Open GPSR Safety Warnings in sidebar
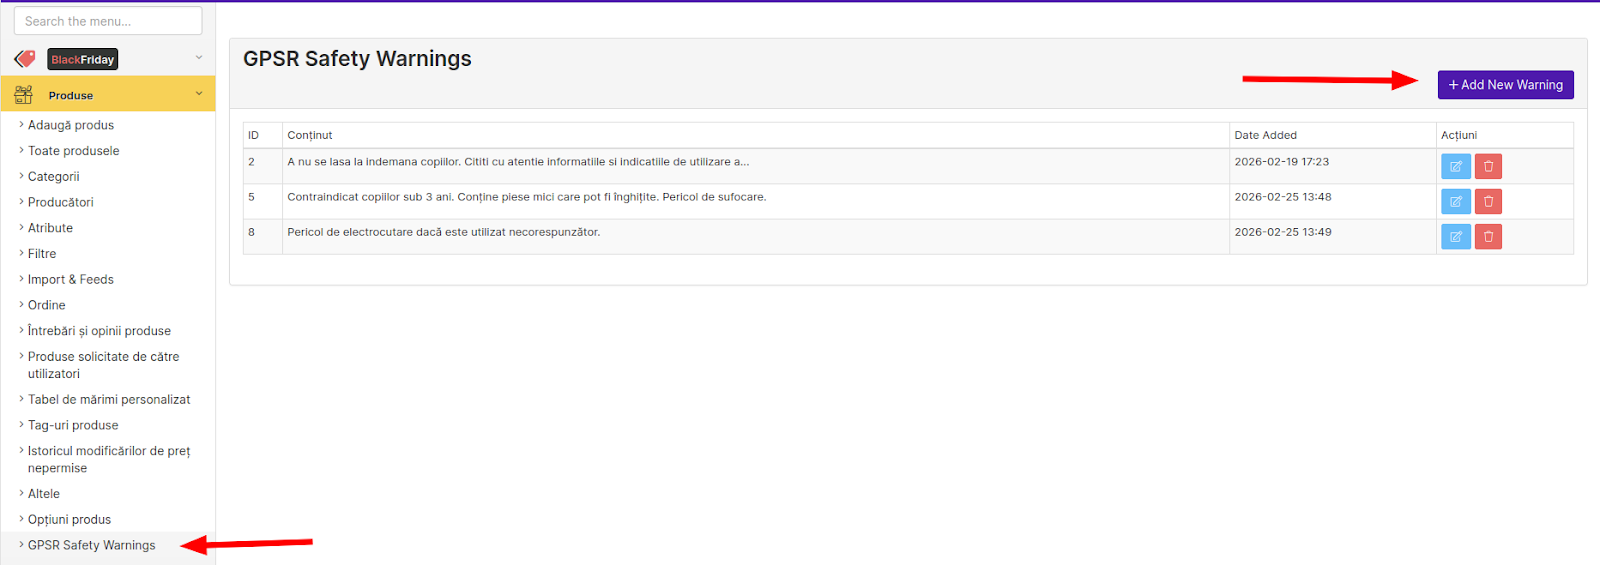 pos(91,545)
